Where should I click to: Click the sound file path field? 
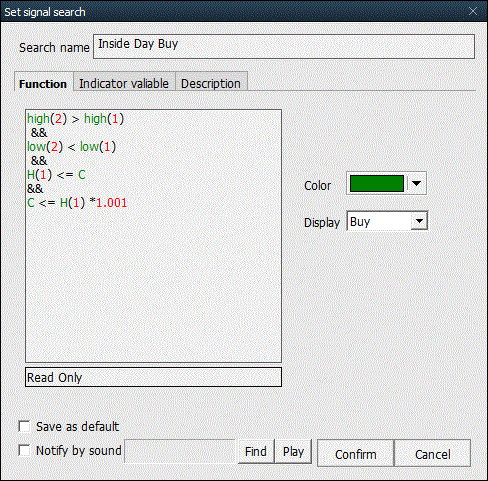pyautogui.click(x=180, y=451)
